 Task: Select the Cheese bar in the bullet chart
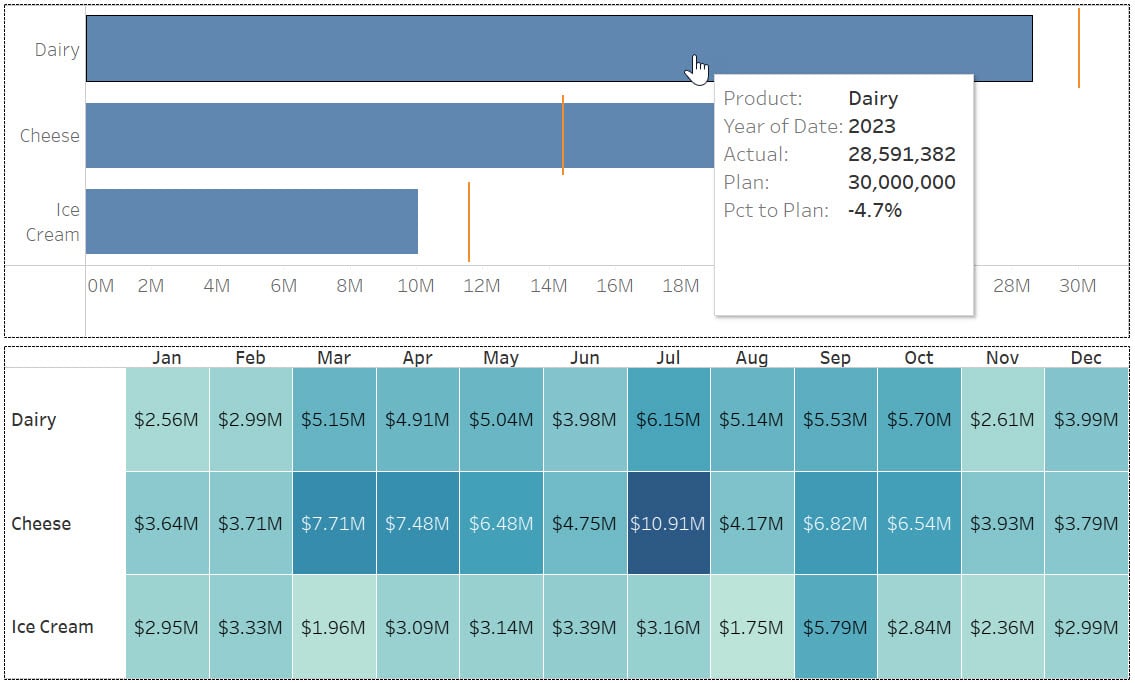[350, 135]
